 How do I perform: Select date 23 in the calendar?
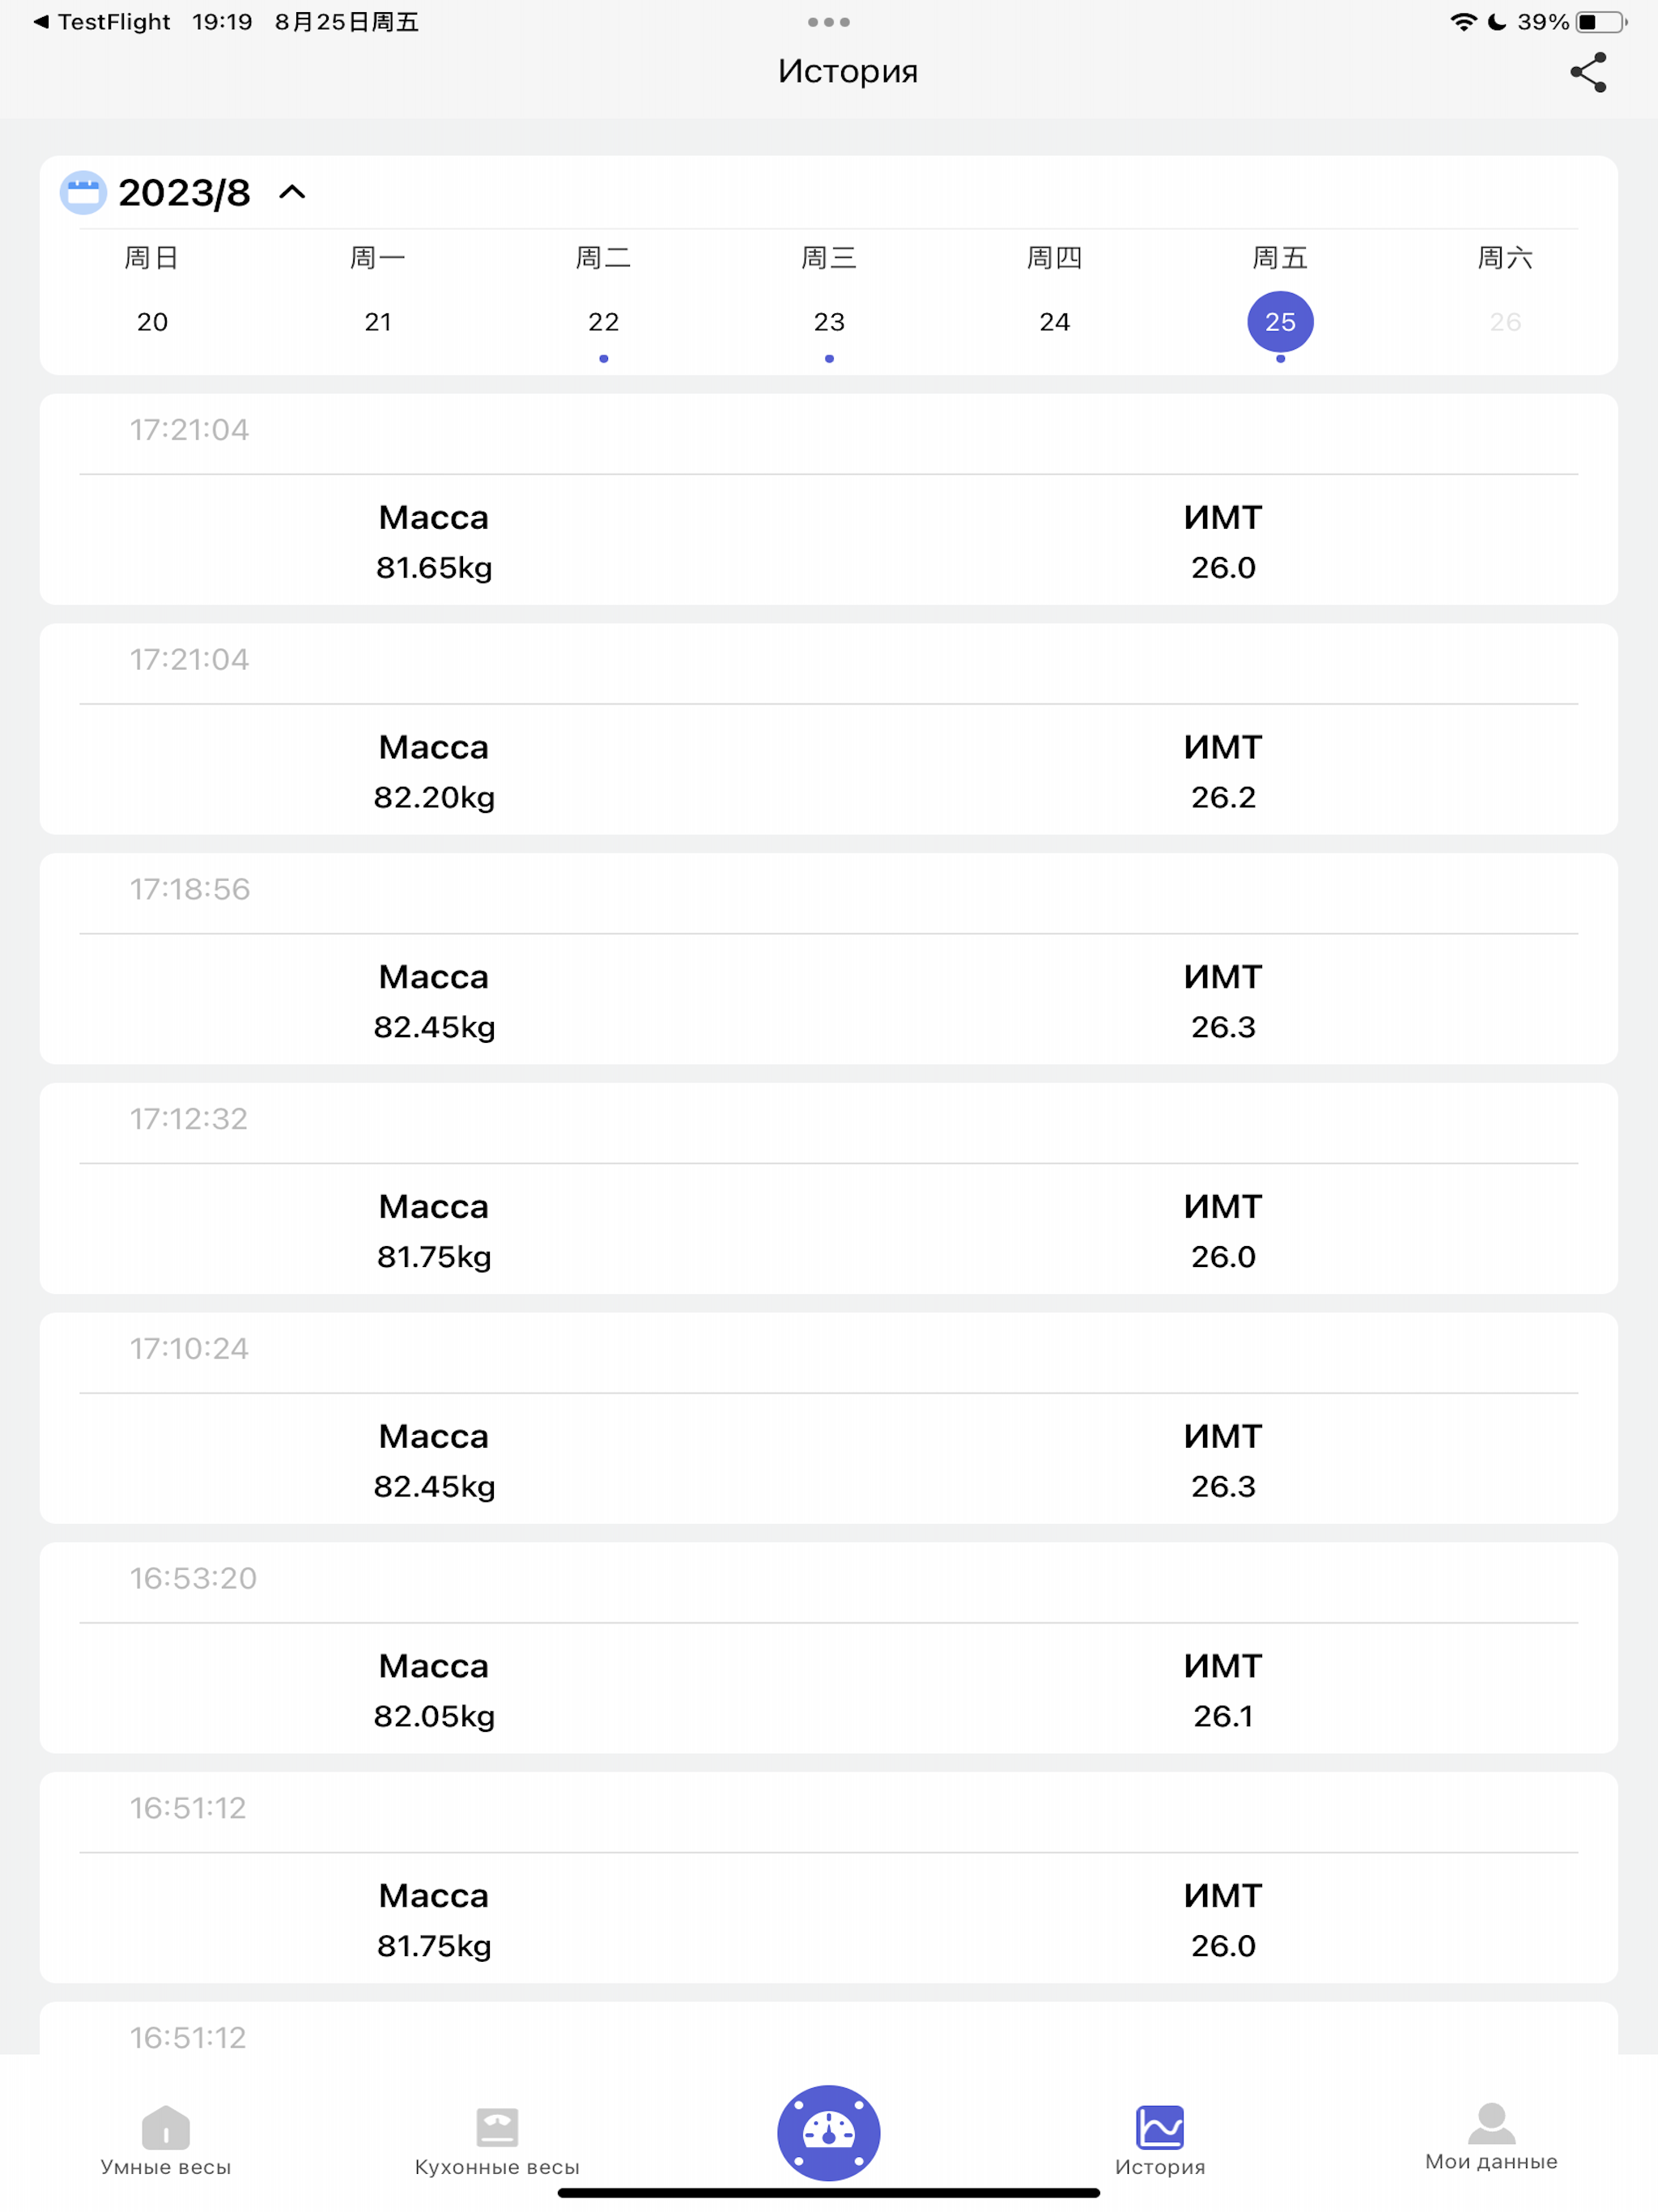pyautogui.click(x=829, y=322)
